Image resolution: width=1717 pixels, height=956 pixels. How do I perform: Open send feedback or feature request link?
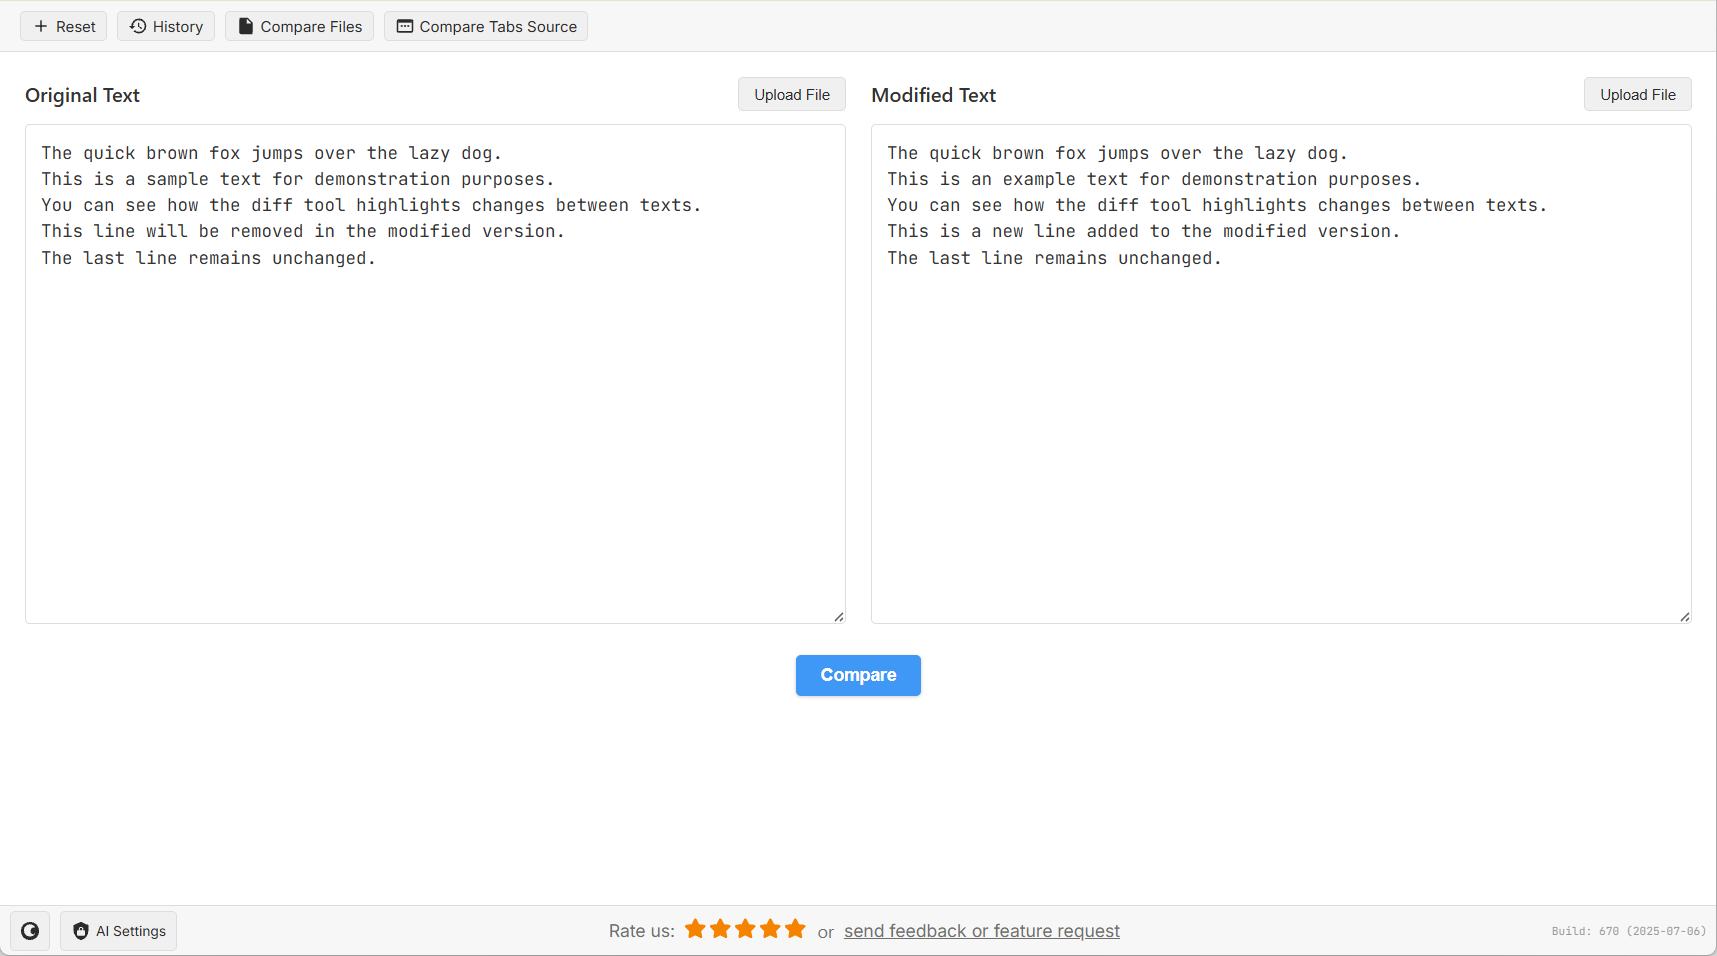tap(982, 931)
